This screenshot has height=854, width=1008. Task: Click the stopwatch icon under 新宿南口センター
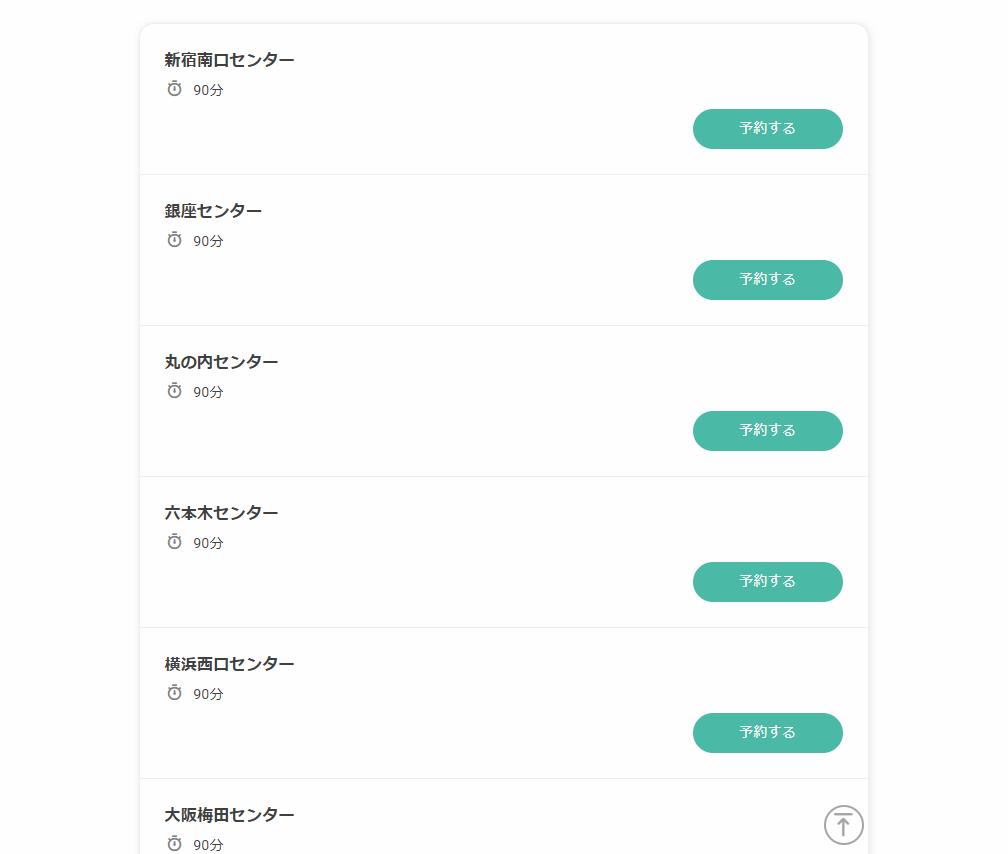click(174, 89)
